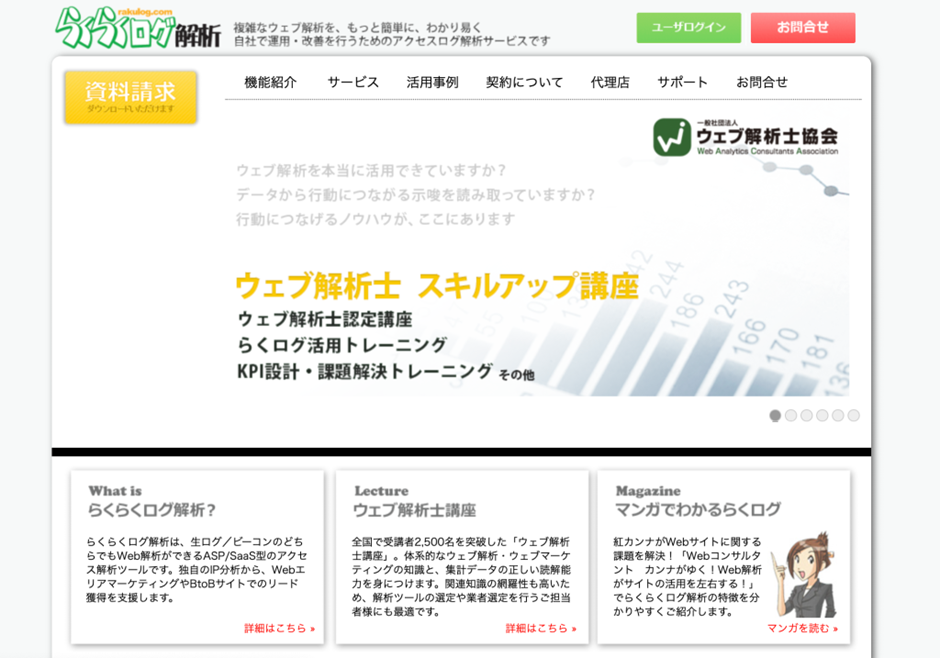Open the サポート navigation item

682,82
